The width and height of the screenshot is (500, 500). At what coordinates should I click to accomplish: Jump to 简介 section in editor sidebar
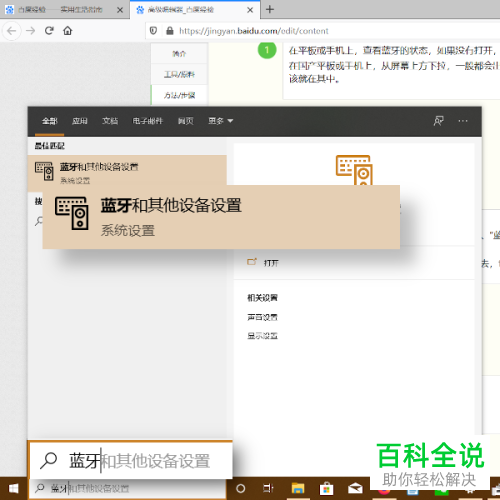(x=179, y=53)
